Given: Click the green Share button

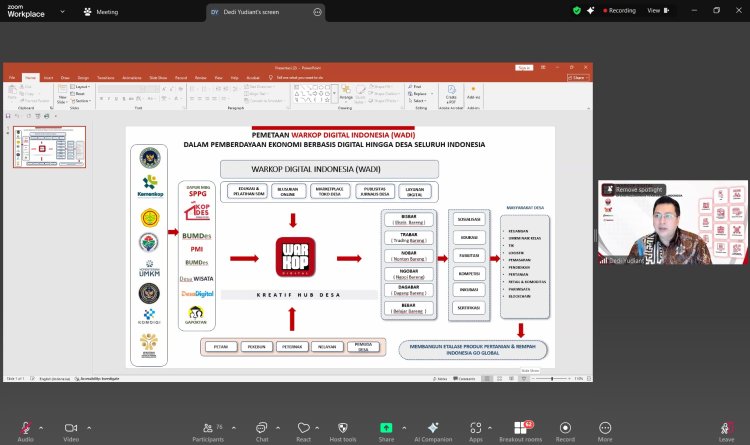Looking at the screenshot, I should [x=386, y=427].
